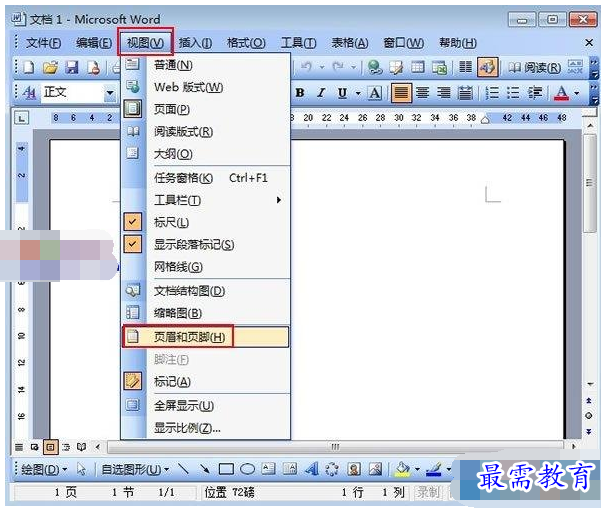Image resolution: width=601 pixels, height=508 pixels.
Task: Click the tab selector L box on ruler
Action: (21, 118)
